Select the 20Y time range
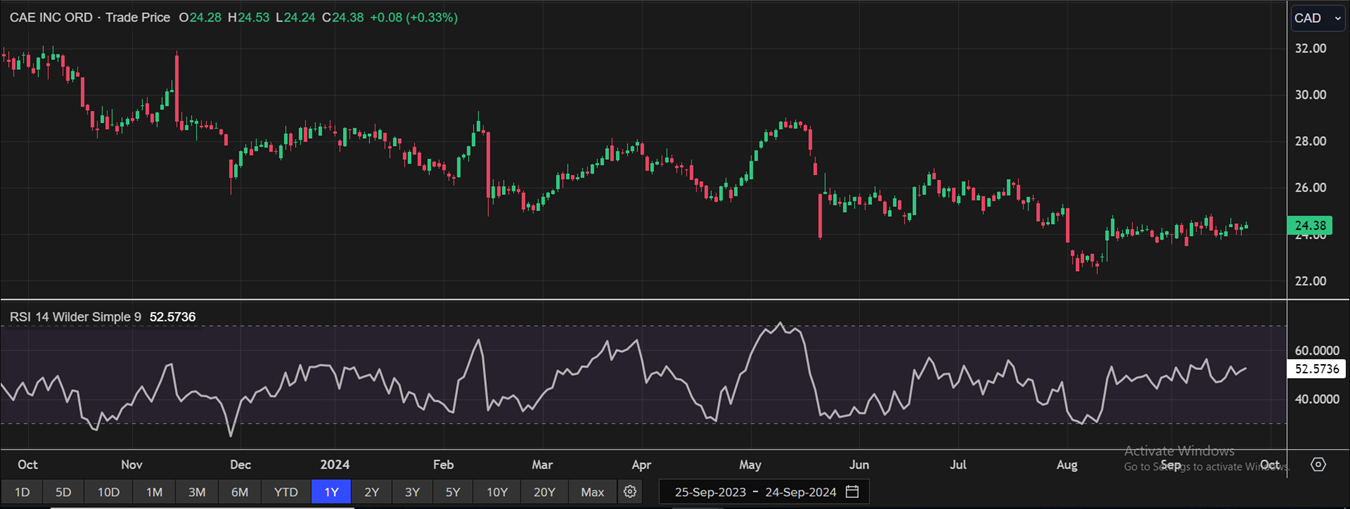 [x=544, y=492]
